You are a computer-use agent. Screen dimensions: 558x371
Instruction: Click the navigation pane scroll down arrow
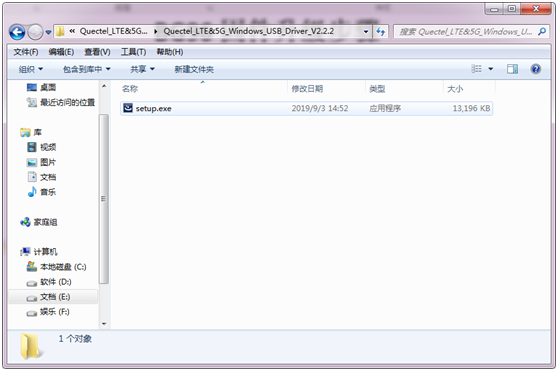coord(104,323)
